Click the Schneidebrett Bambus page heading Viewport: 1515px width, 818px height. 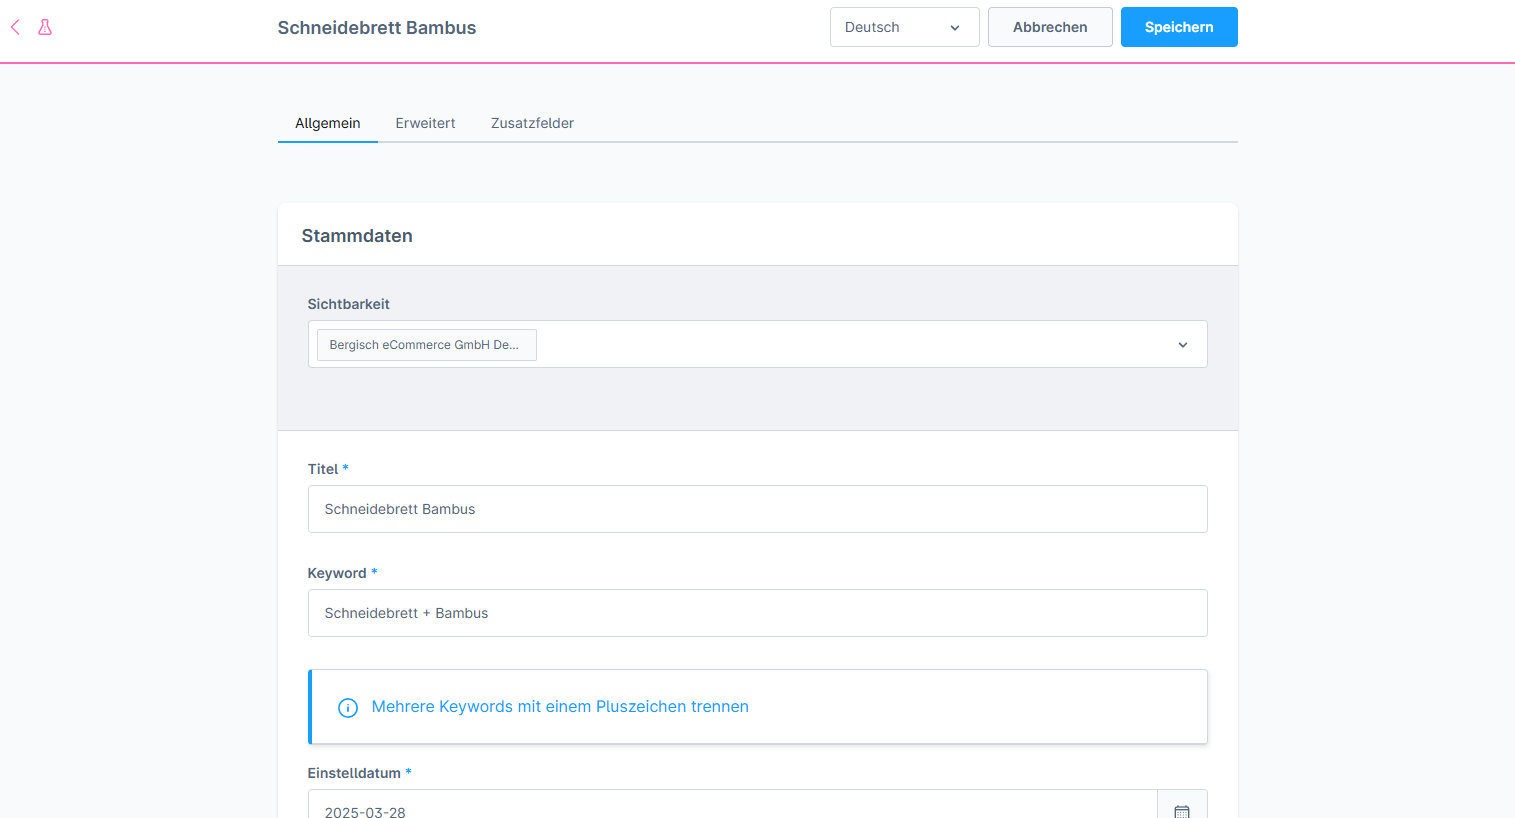point(376,28)
